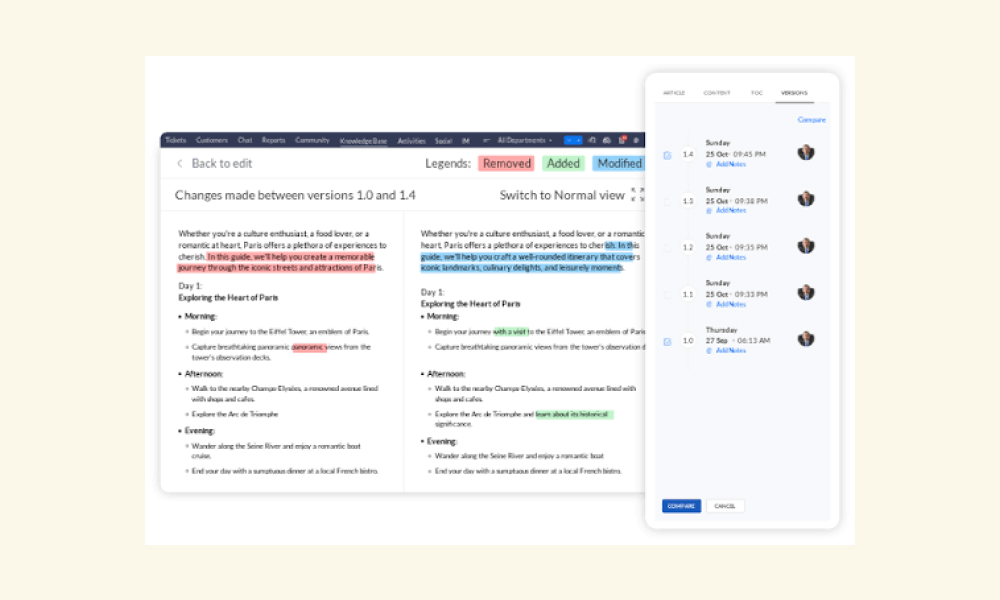This screenshot has height=600, width=1000.
Task: Click the heading 'Changes made between versions 1.0 and 1.4'
Action: click(x=295, y=195)
